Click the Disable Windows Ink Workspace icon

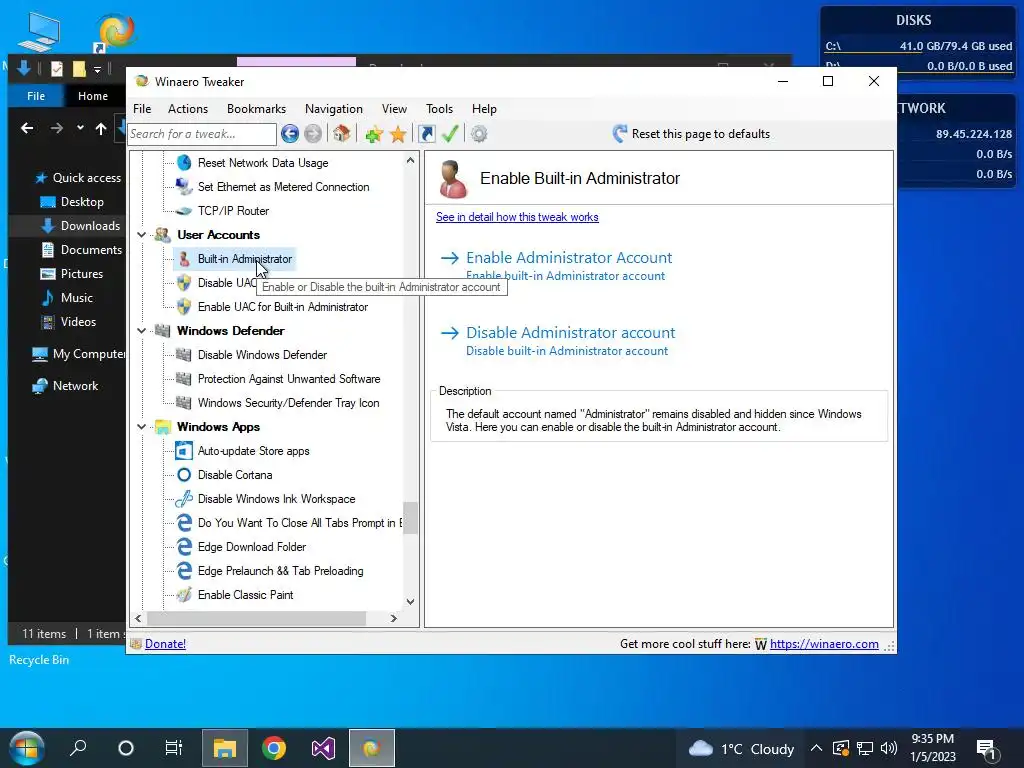click(x=184, y=499)
